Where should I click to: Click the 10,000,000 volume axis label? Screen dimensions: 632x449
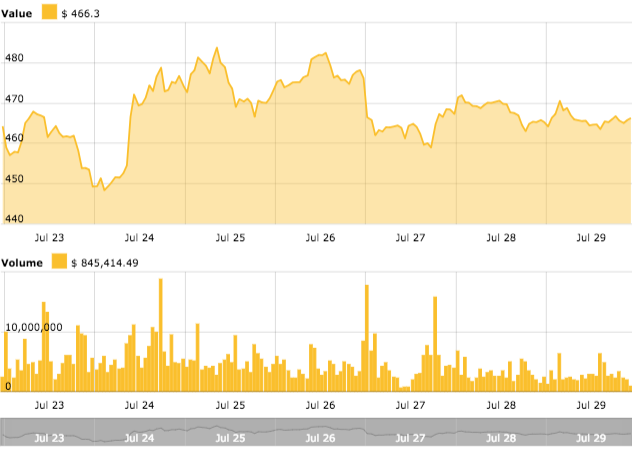[x=35, y=327]
